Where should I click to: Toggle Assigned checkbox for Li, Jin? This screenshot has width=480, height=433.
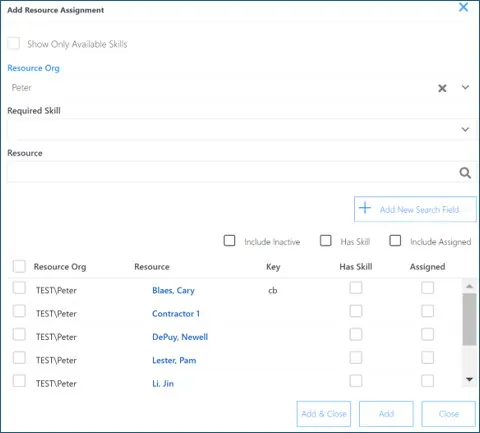[428, 381]
